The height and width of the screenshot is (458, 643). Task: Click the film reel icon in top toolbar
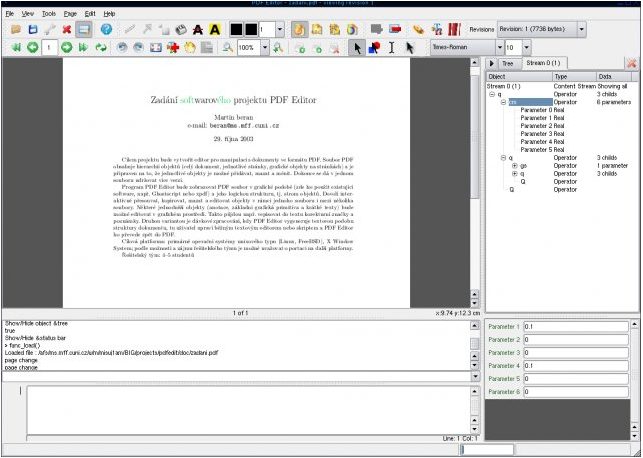181,30
